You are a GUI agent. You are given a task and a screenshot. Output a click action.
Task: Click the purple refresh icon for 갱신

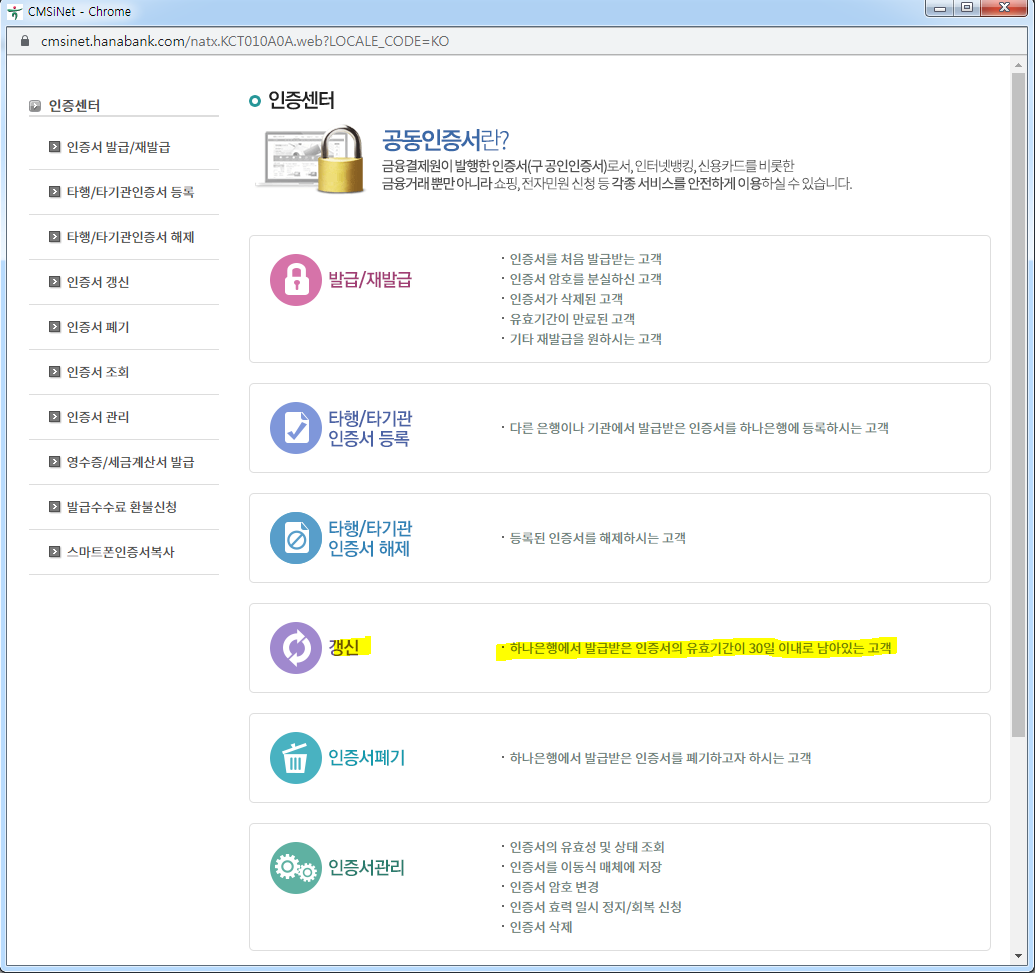click(296, 648)
